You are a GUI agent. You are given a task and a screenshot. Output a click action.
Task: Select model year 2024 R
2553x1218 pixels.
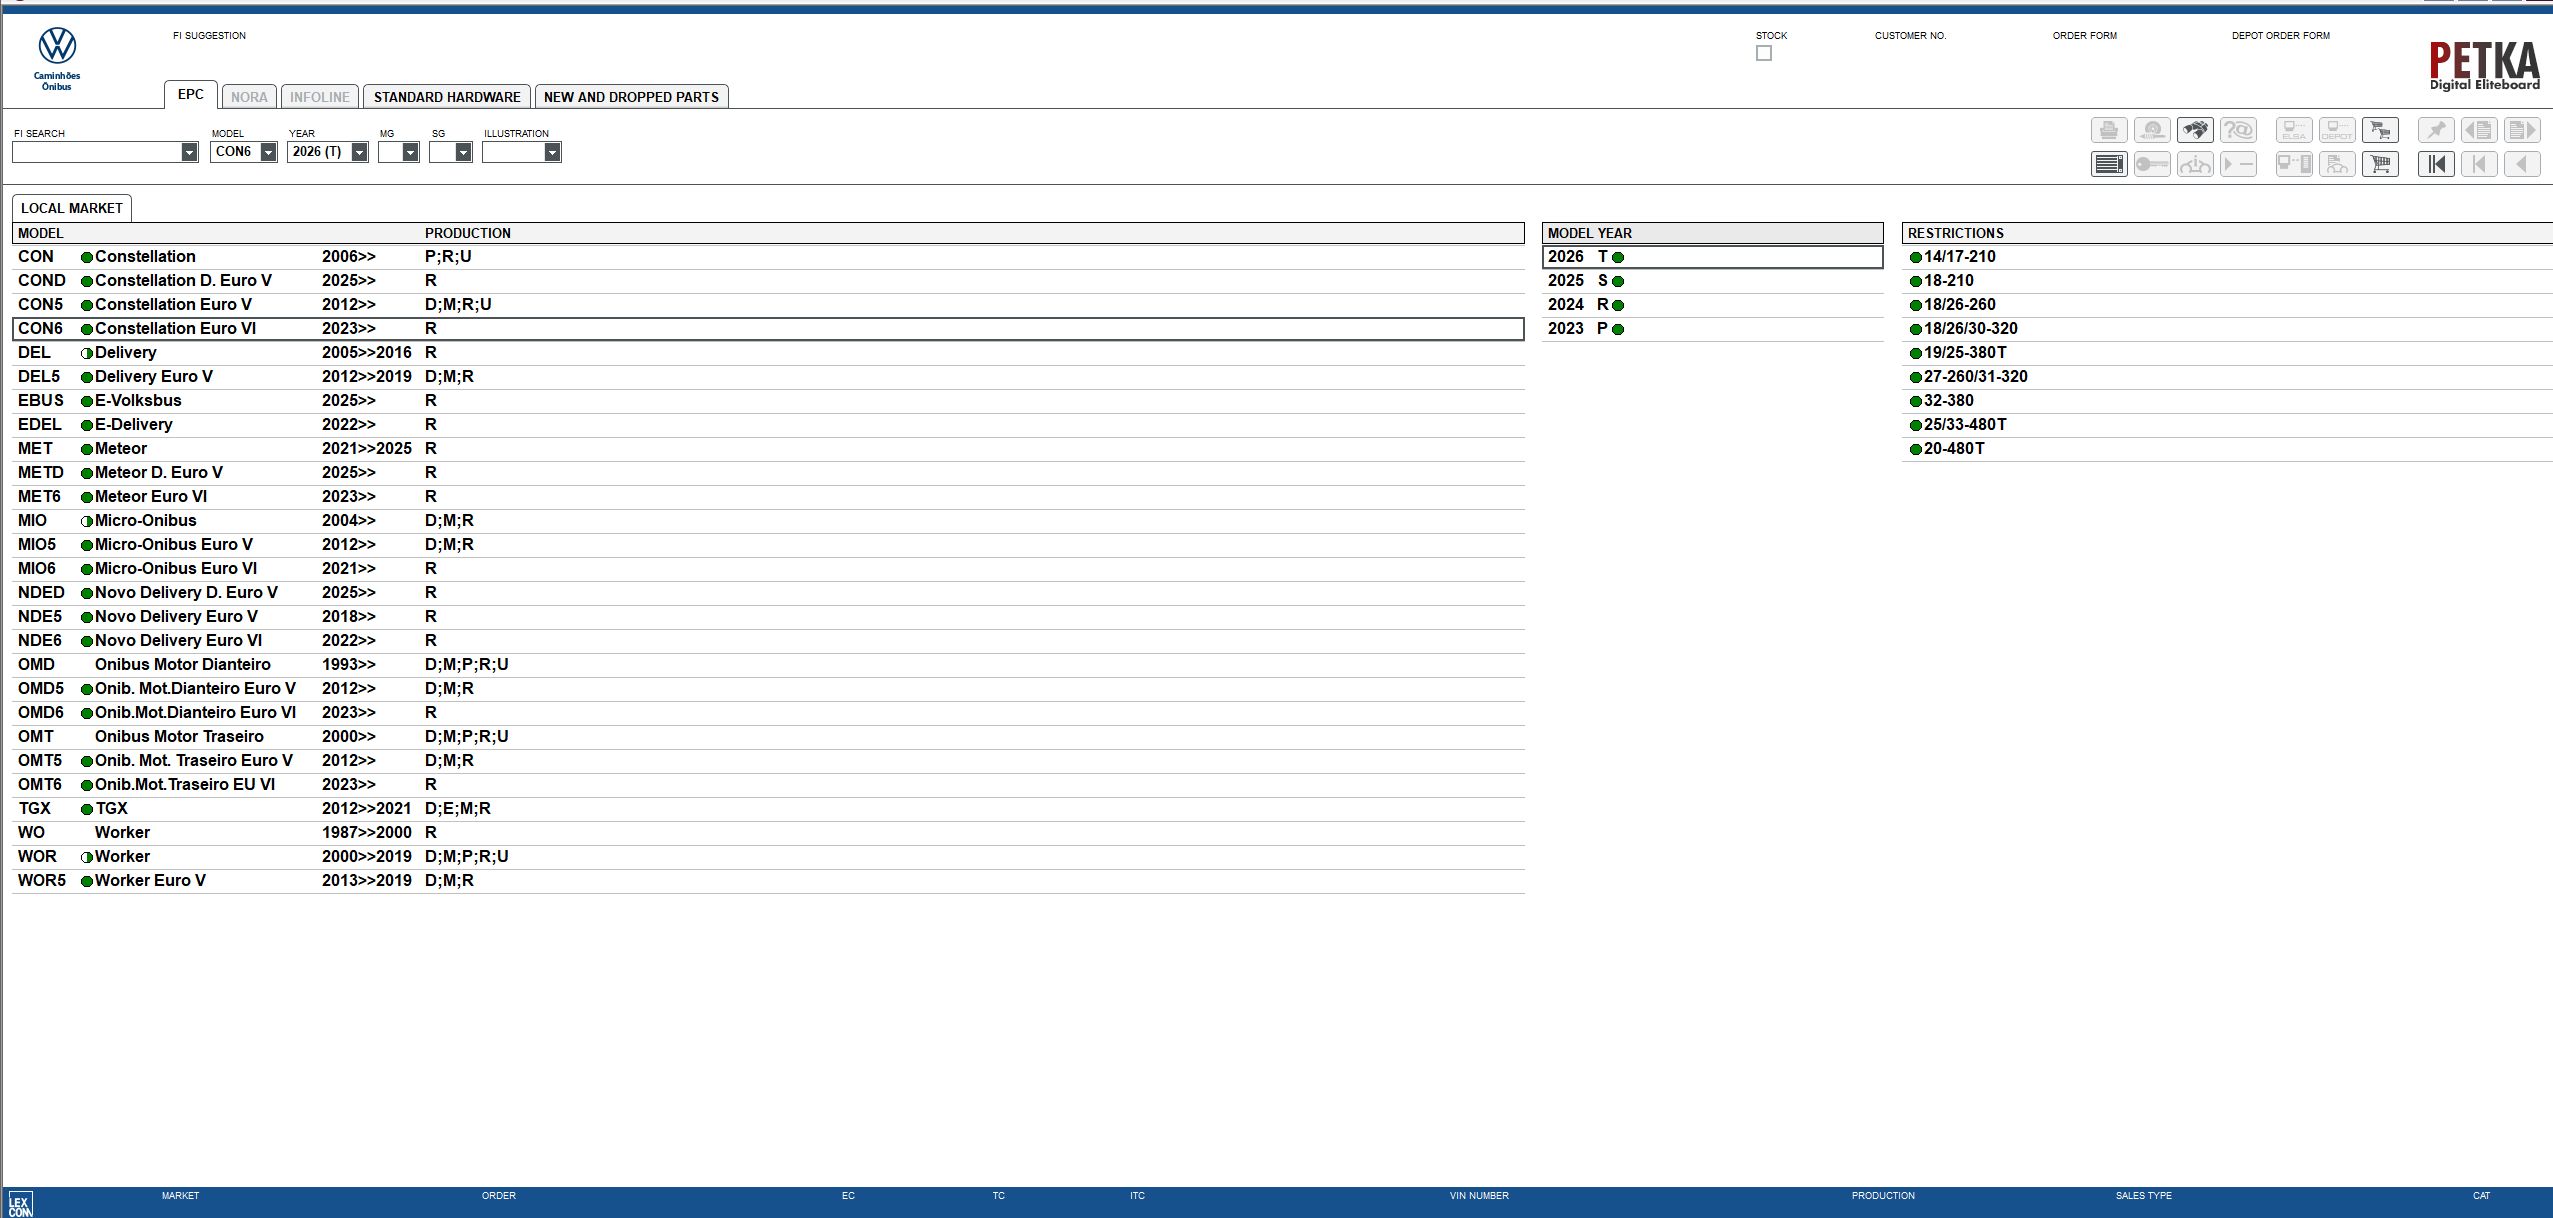click(1712, 305)
